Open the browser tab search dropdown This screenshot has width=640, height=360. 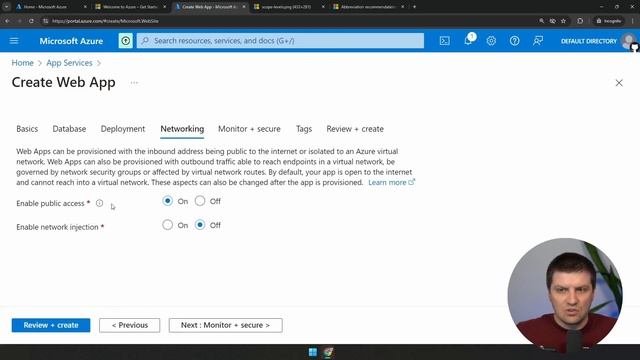7,7
